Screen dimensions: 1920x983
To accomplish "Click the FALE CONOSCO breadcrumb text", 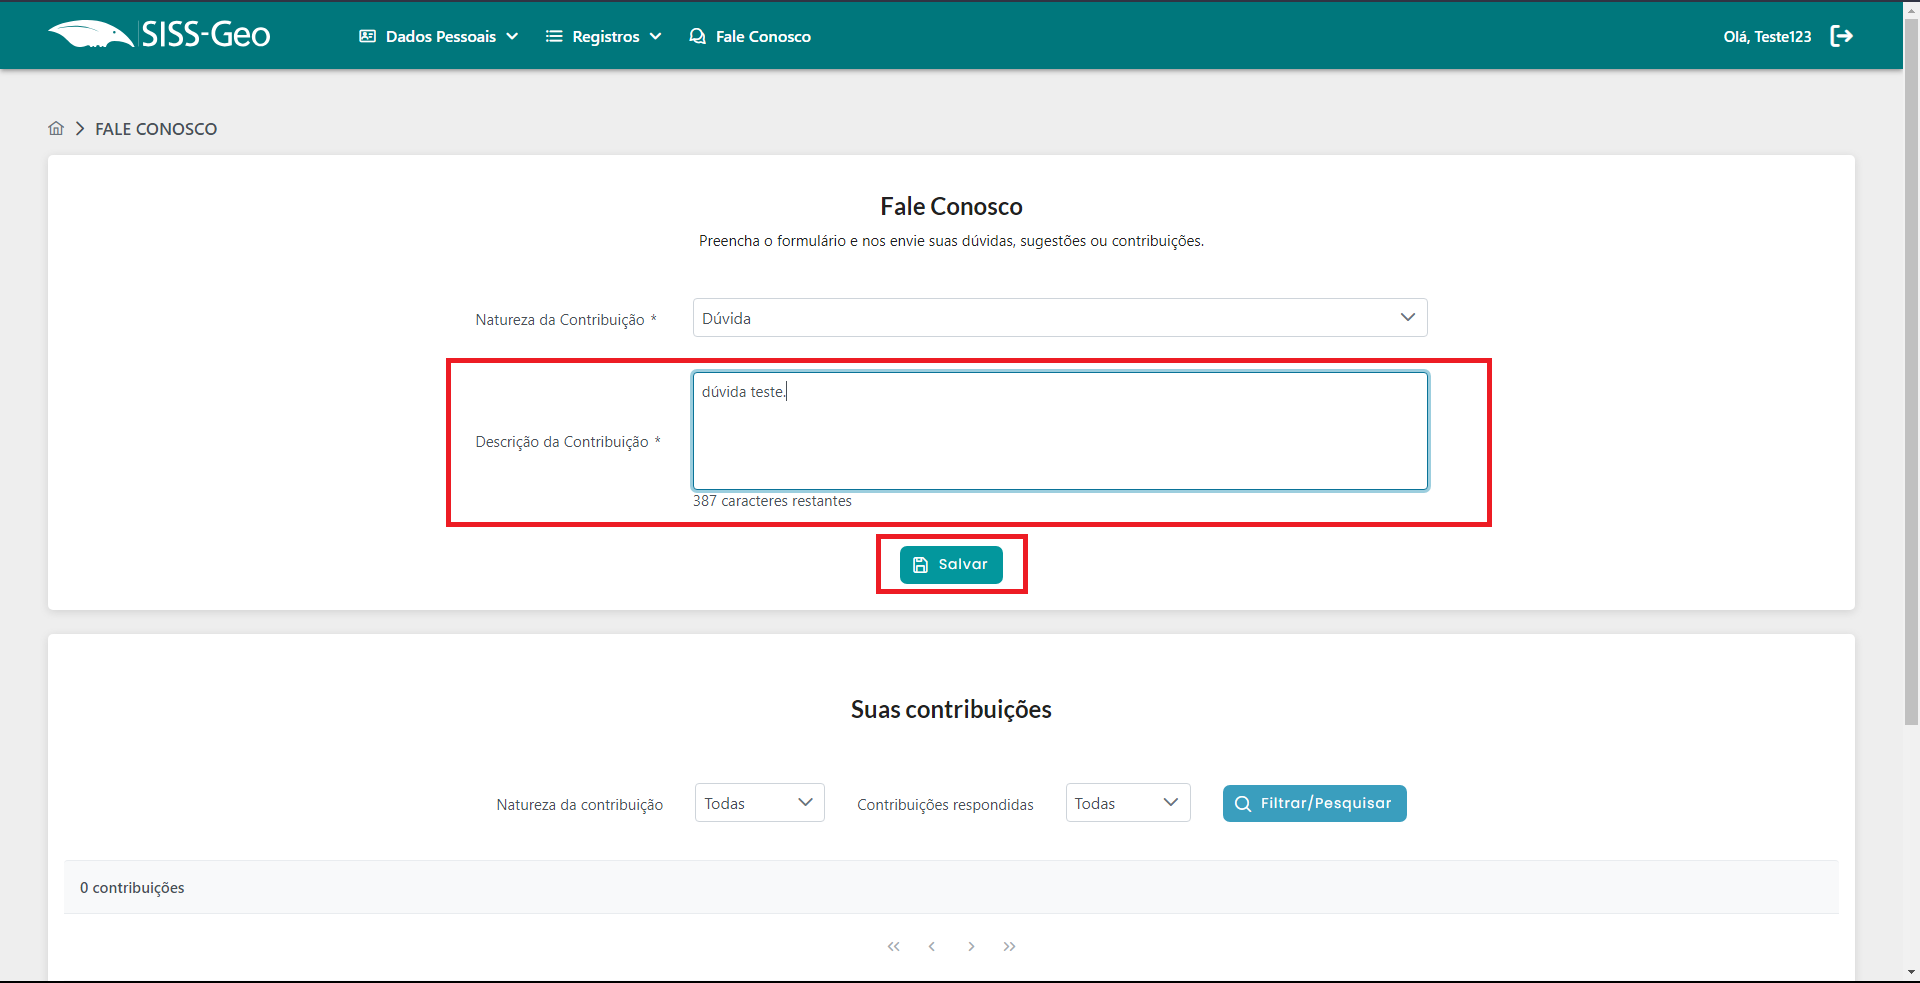I will [156, 129].
